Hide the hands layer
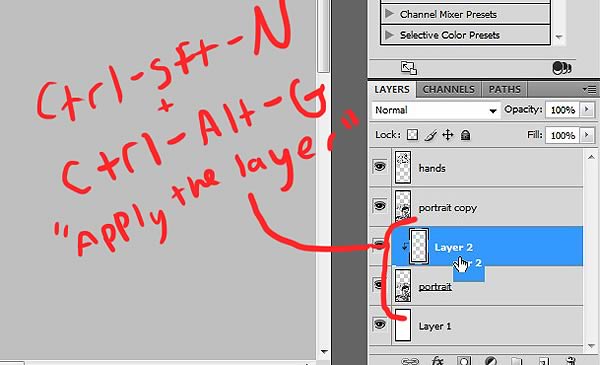 coord(380,166)
